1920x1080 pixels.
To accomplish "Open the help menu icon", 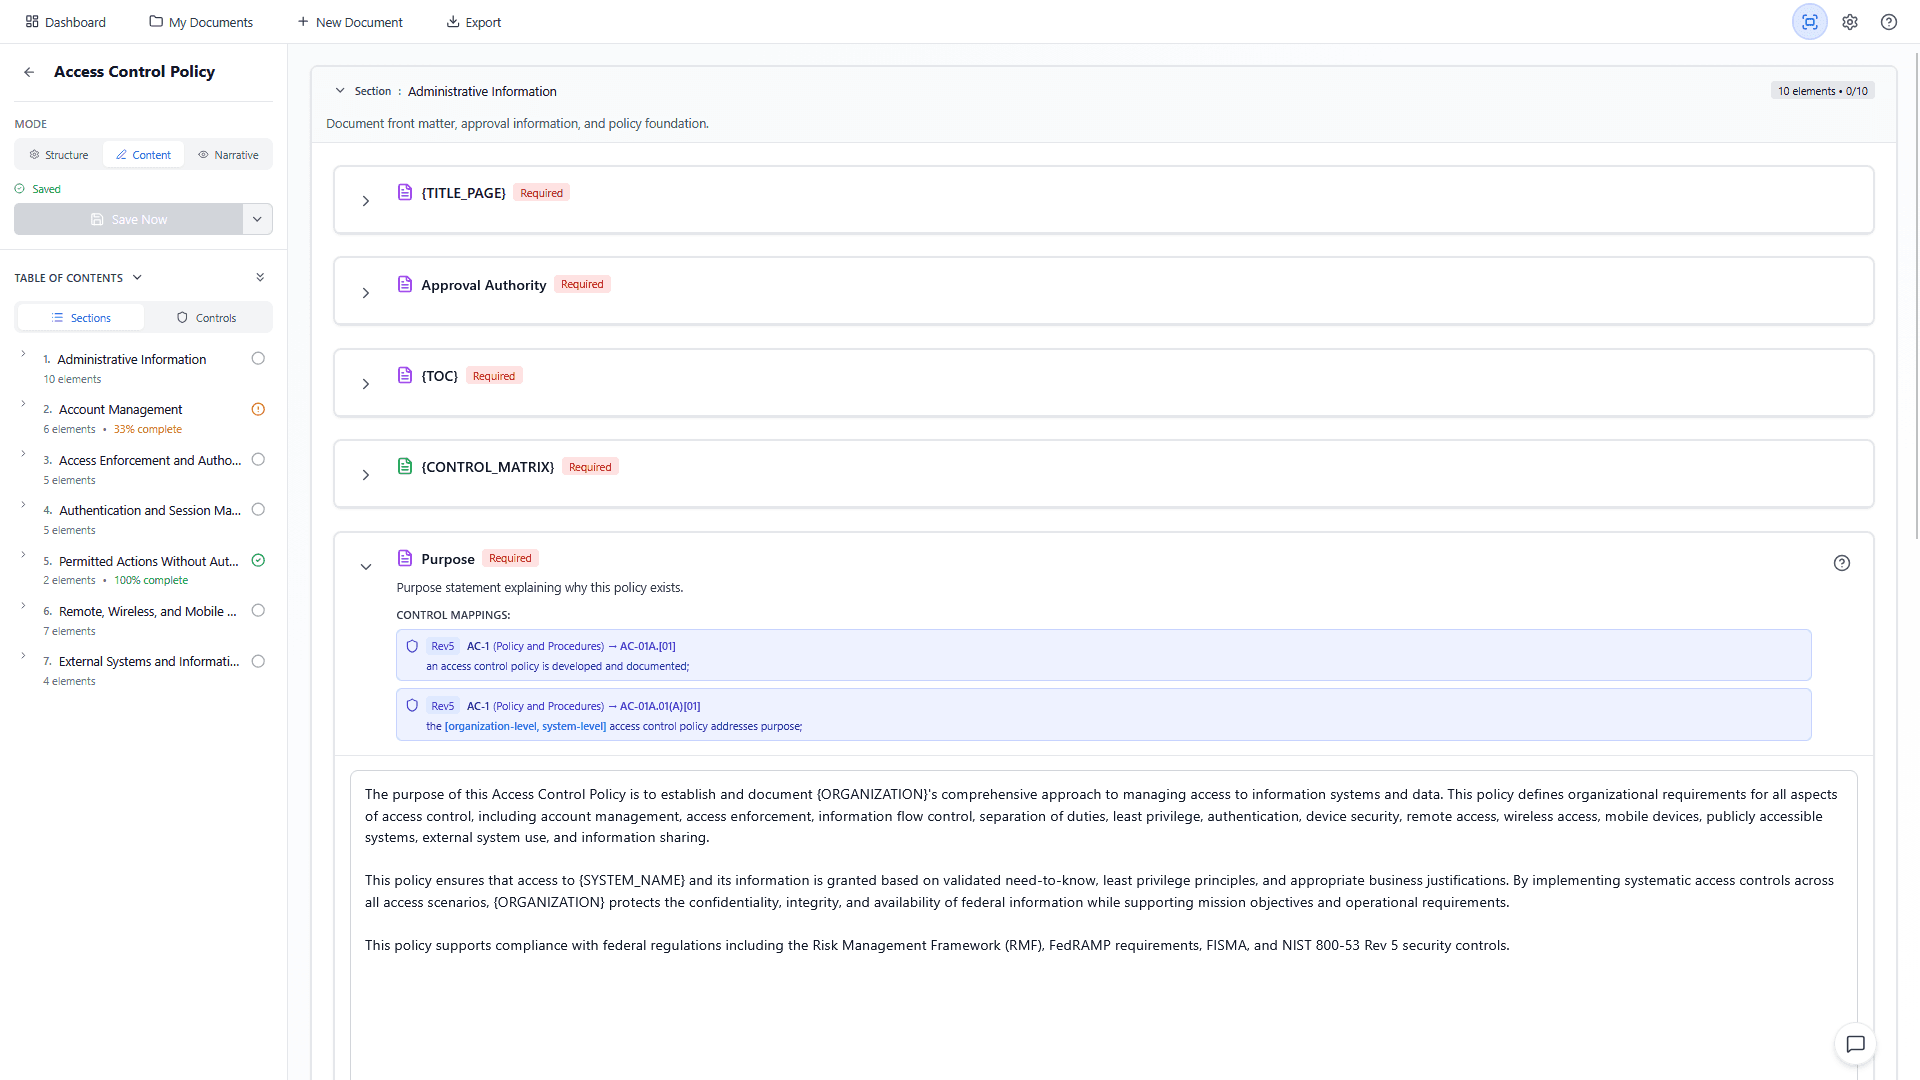I will [1889, 21].
